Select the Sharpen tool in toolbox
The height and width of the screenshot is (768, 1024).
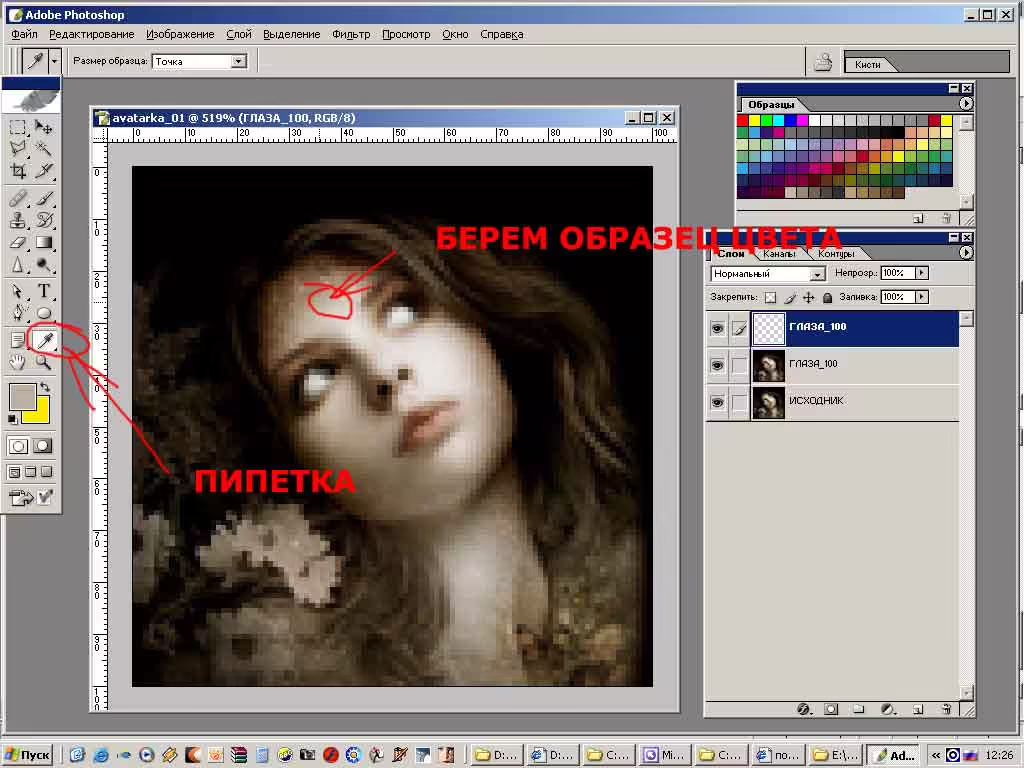tap(18, 264)
